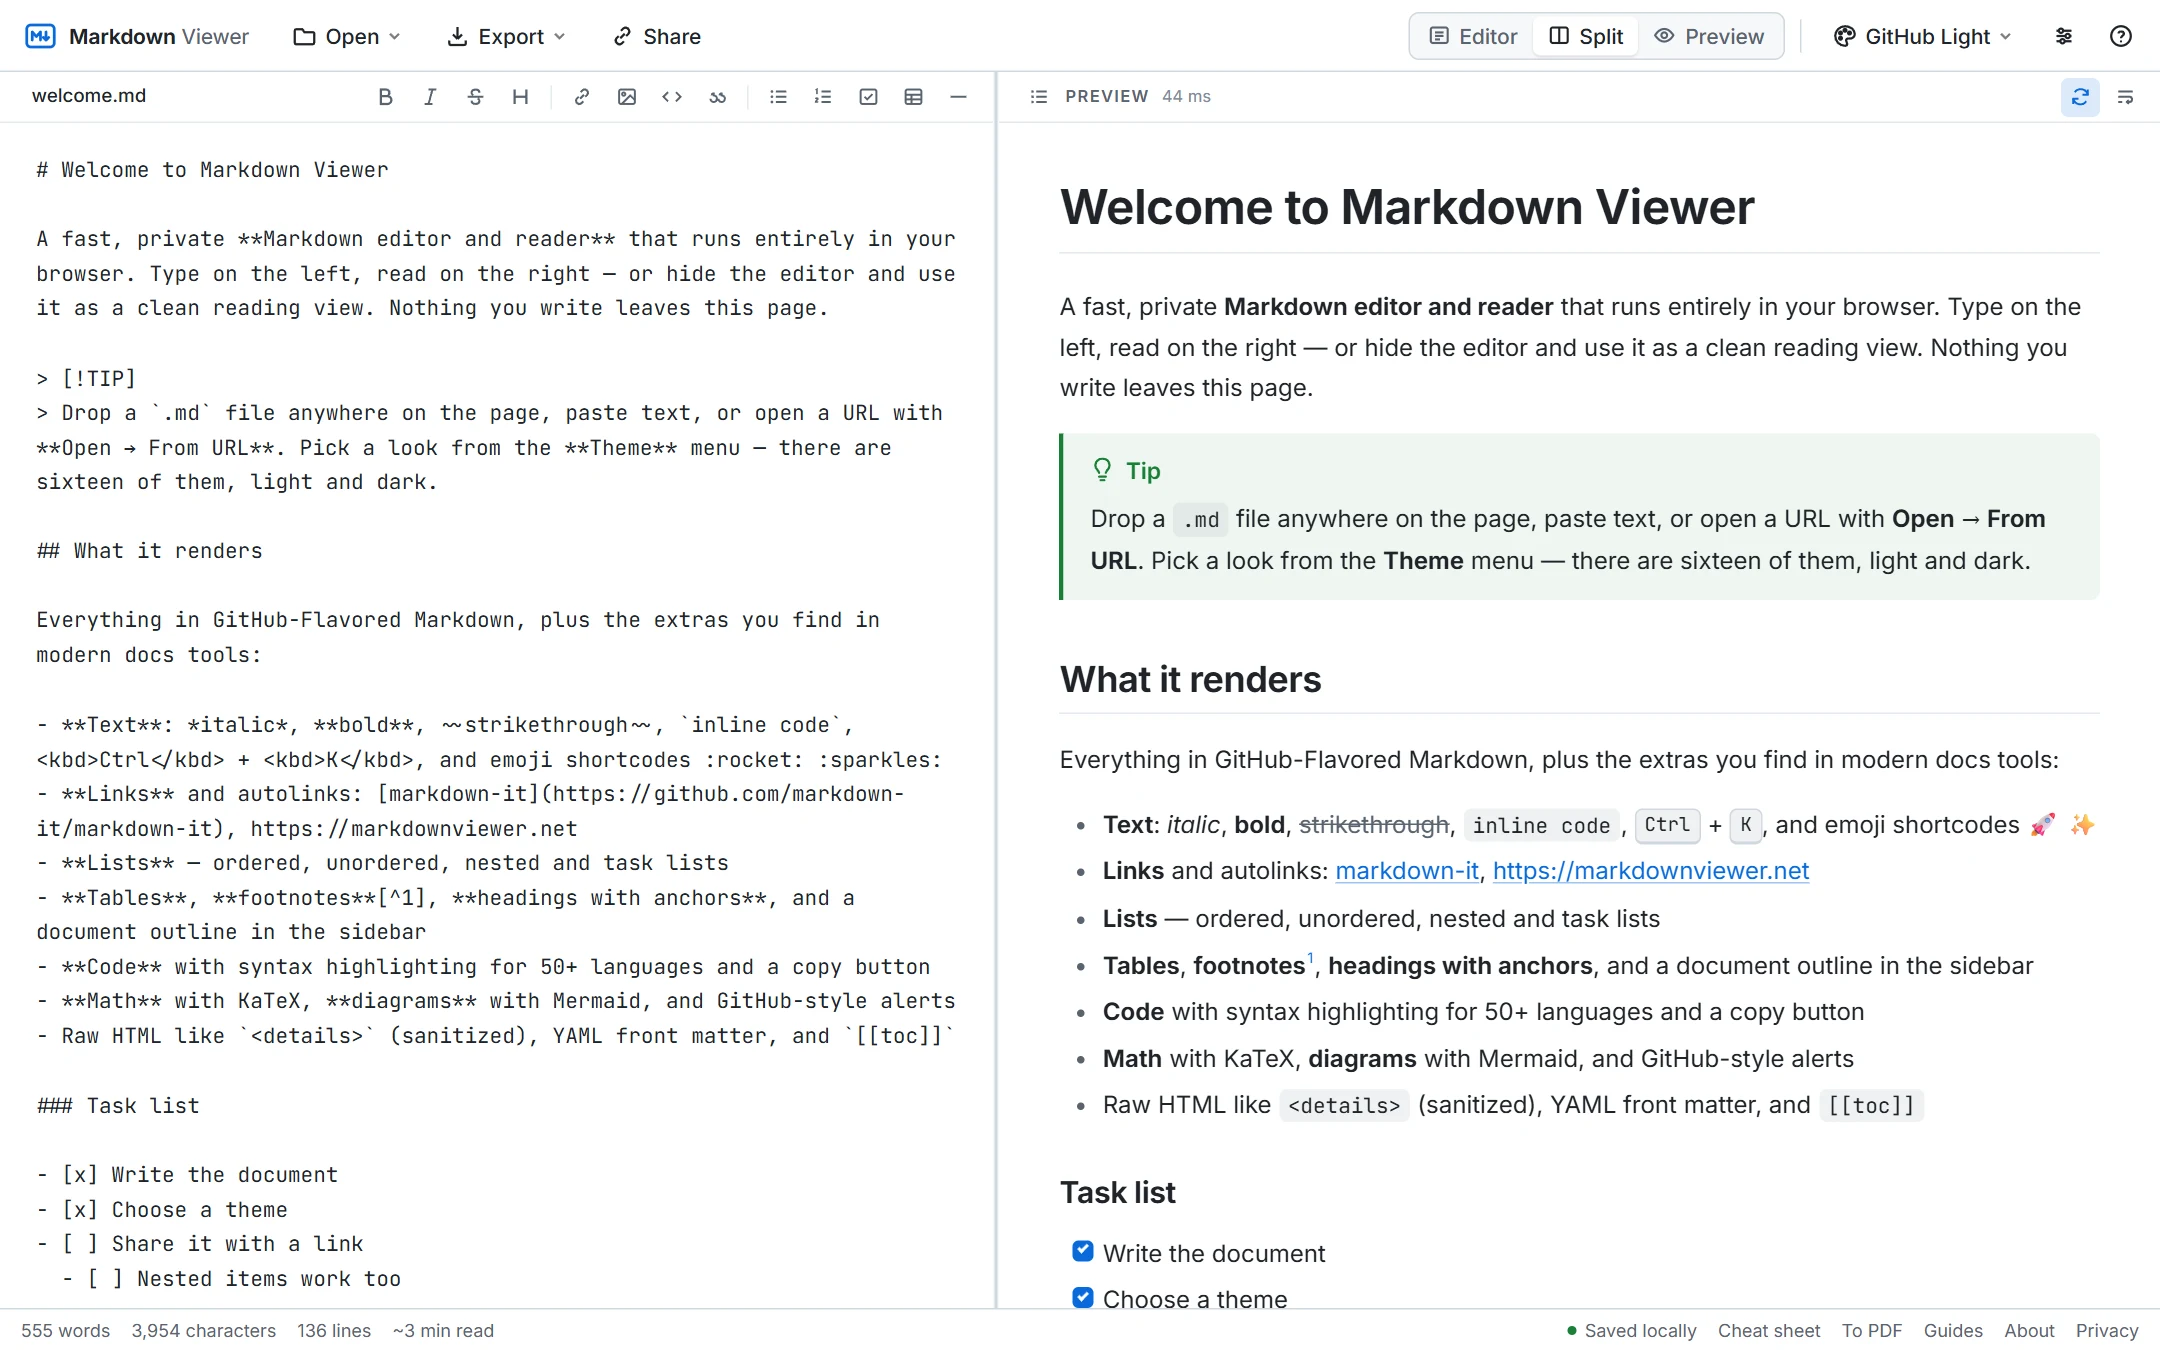Open the markdown-it link in preview

(x=1407, y=871)
